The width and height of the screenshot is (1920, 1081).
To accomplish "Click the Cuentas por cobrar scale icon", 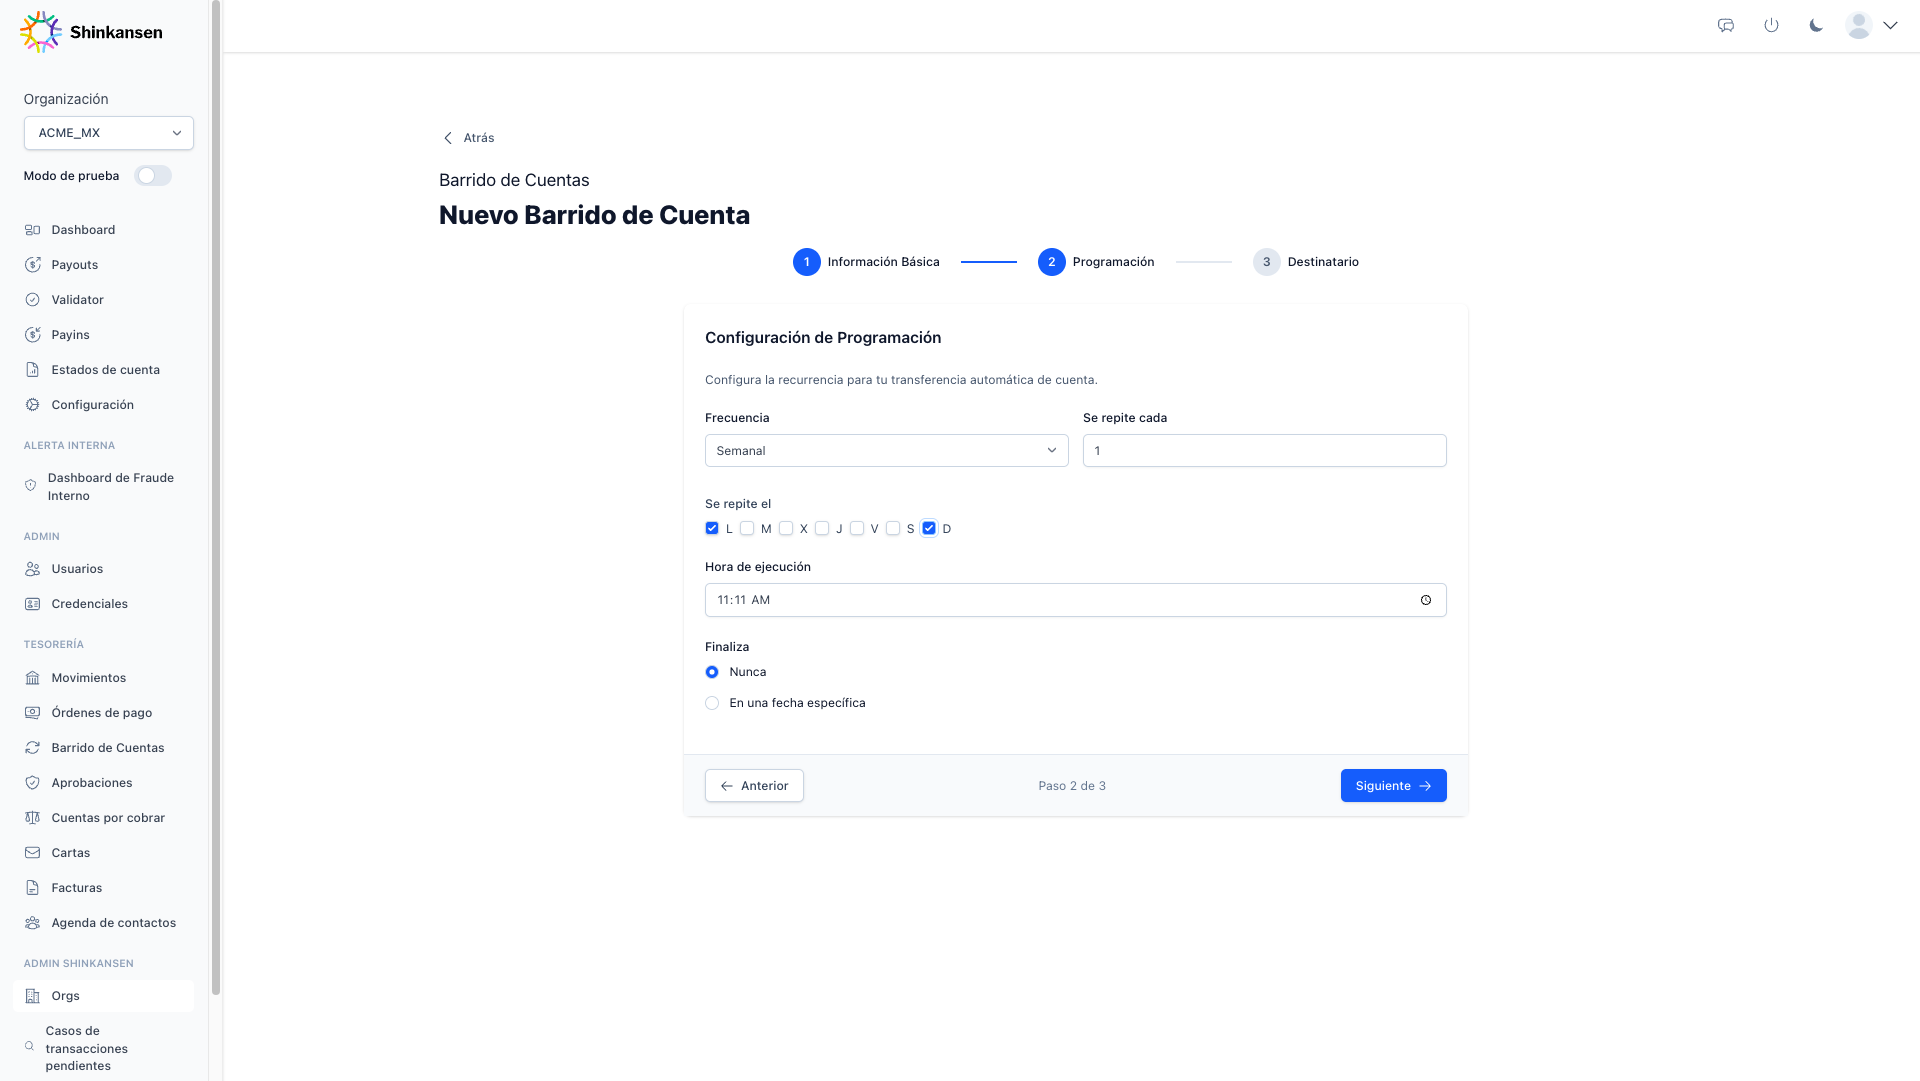I will point(32,818).
